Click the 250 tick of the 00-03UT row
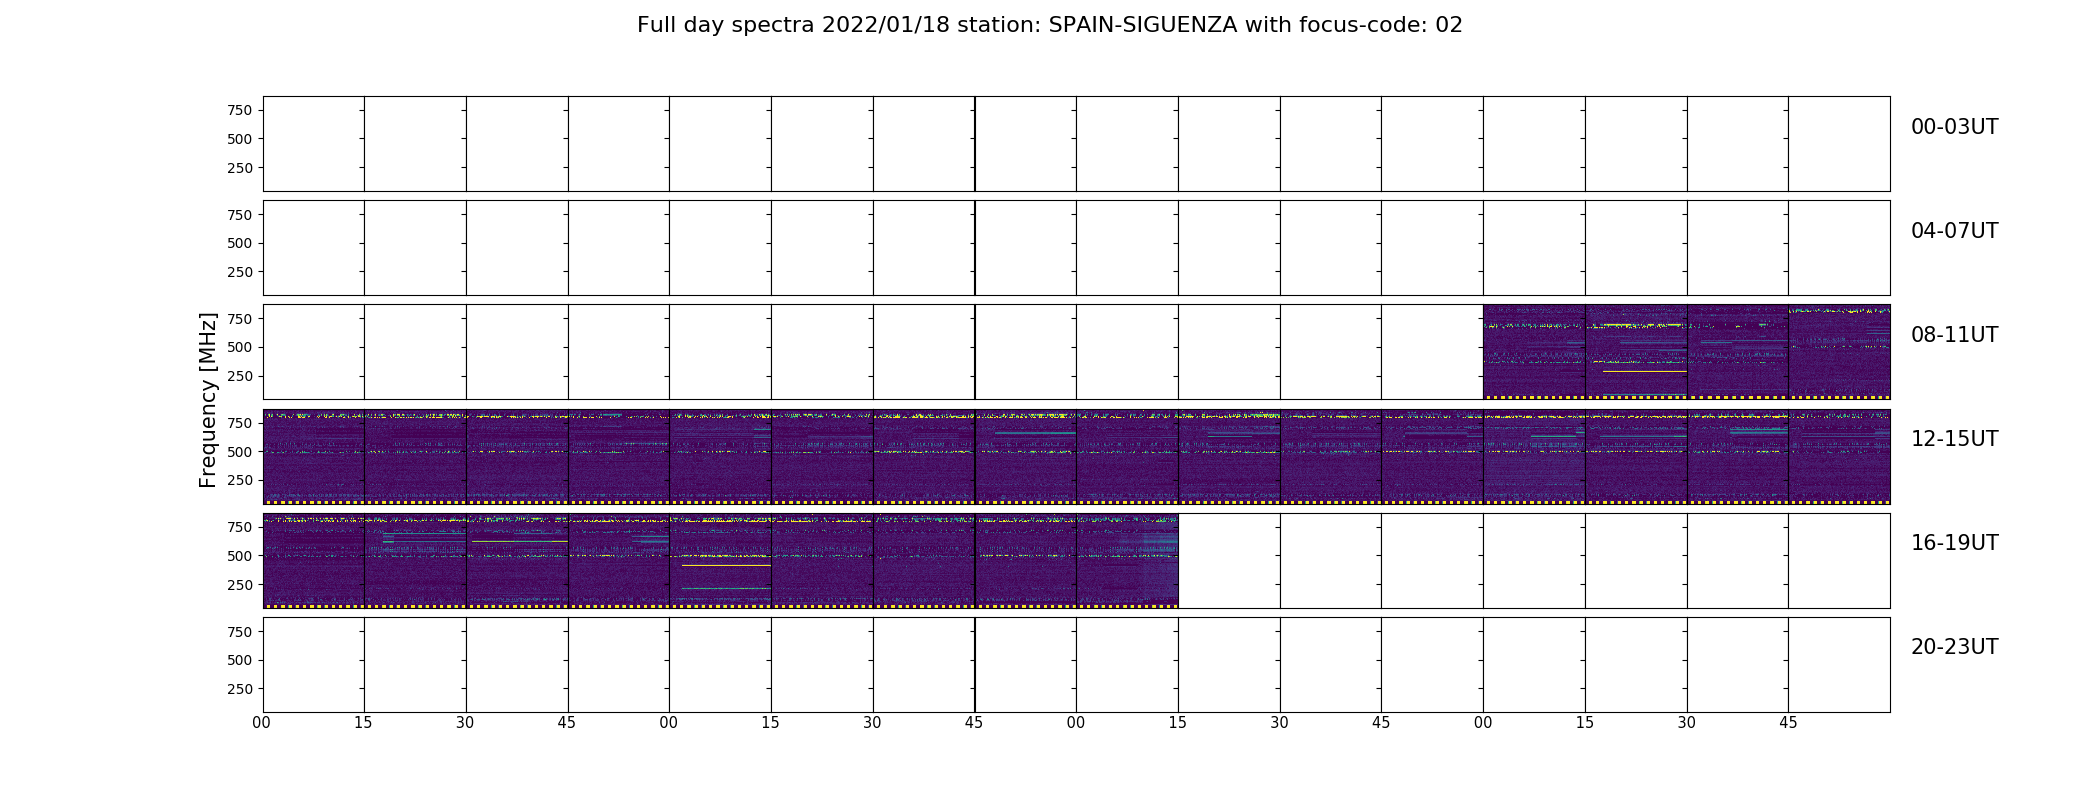This screenshot has height=800, width=2100. (x=239, y=168)
